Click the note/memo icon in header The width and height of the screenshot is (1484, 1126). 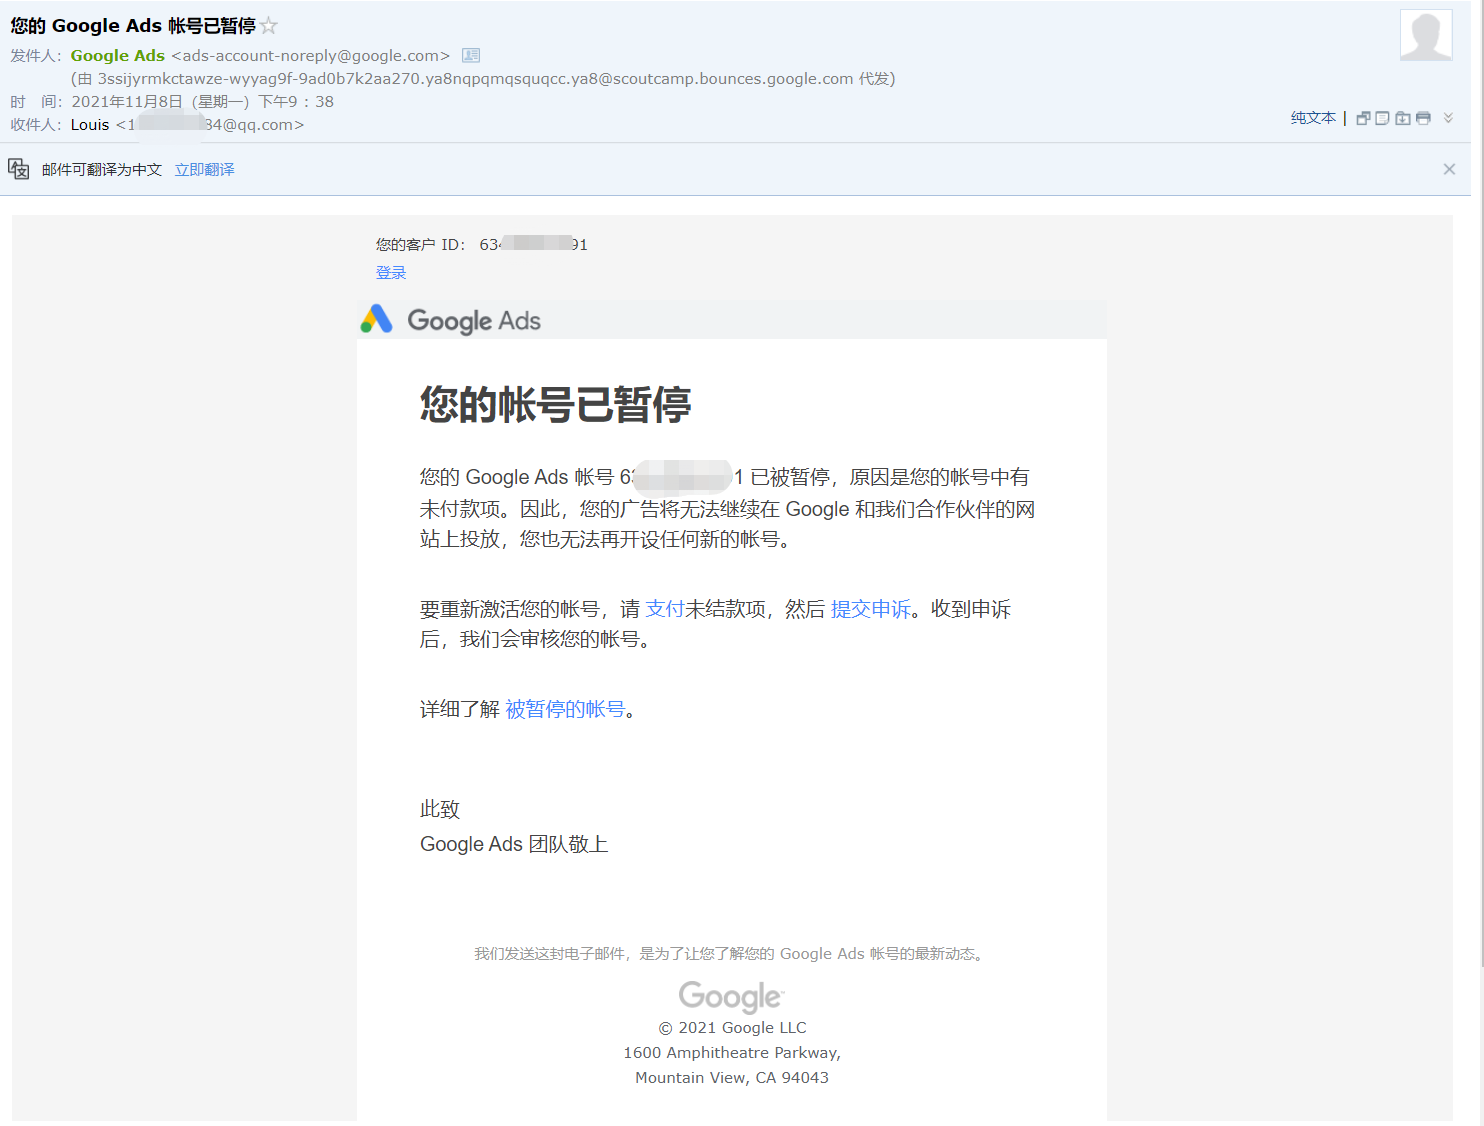tap(1382, 118)
